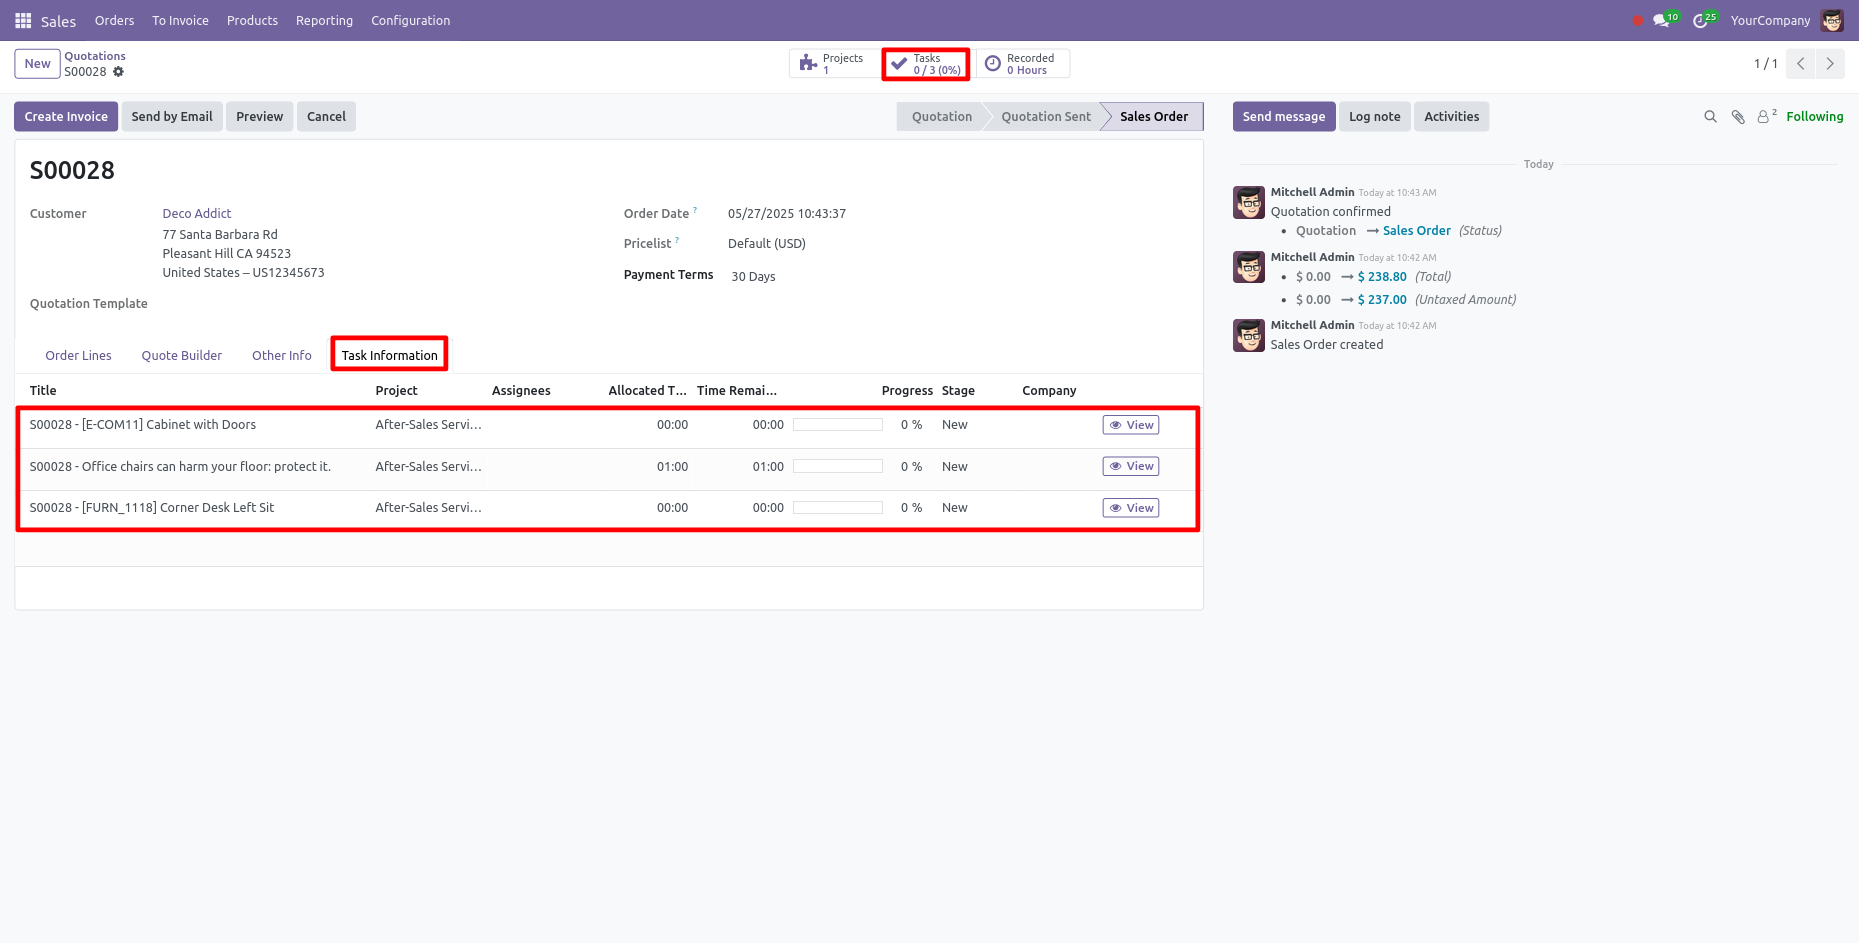Image resolution: width=1859 pixels, height=943 pixels.
Task: Toggle the Following subscription status
Action: tap(1814, 117)
